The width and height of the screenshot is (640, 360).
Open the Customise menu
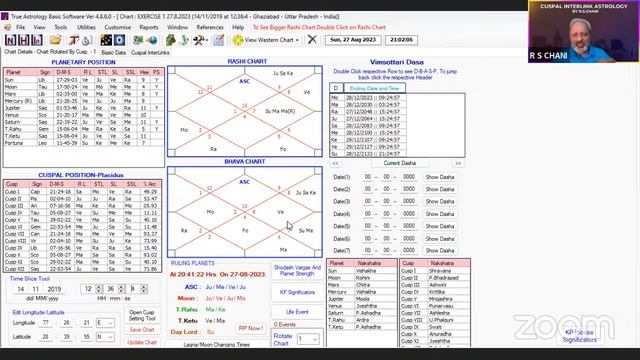pyautogui.click(x=118, y=27)
